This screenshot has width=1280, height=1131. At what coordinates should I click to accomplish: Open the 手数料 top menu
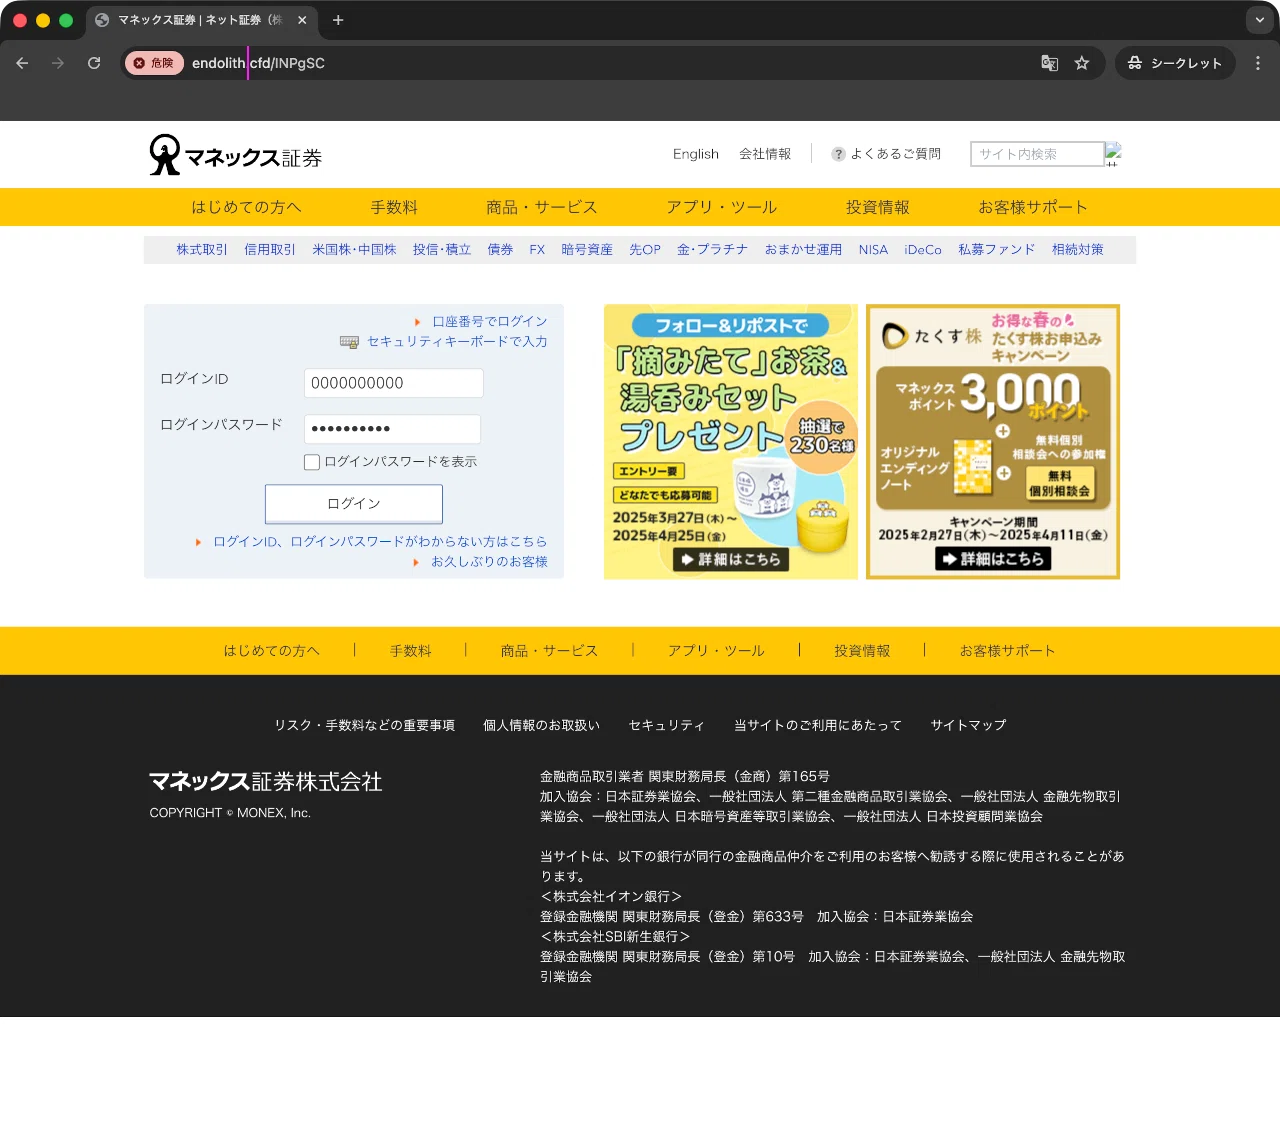point(394,207)
